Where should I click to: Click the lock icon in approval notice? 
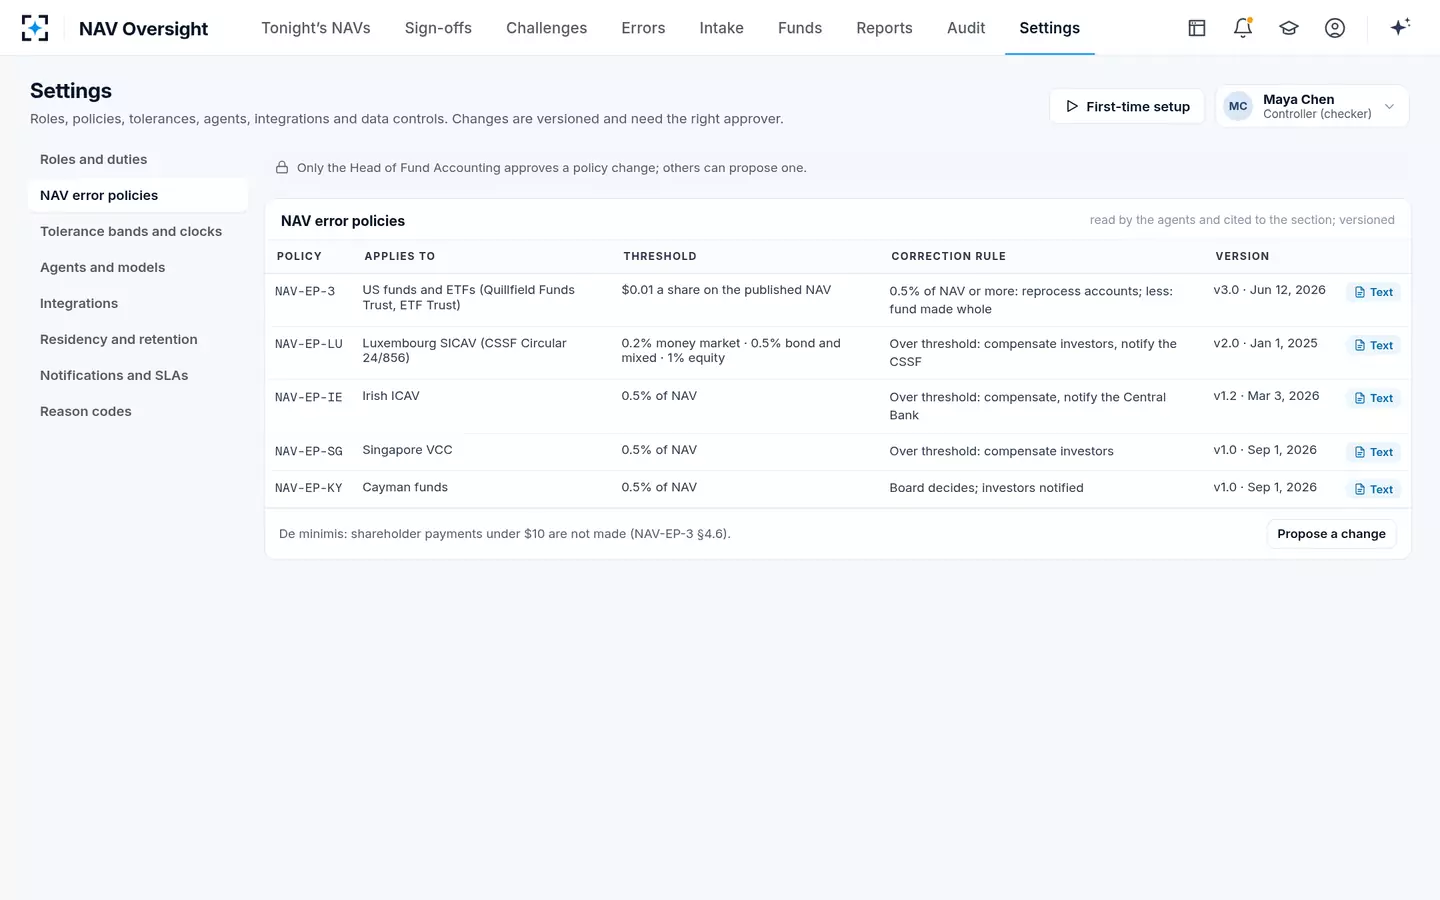click(282, 167)
